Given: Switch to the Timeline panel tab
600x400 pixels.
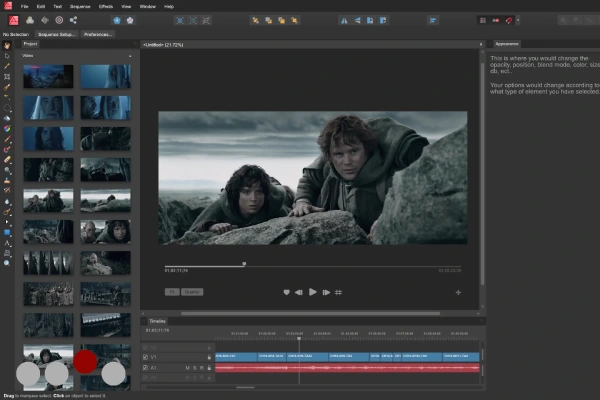Looking at the screenshot, I should (157, 321).
